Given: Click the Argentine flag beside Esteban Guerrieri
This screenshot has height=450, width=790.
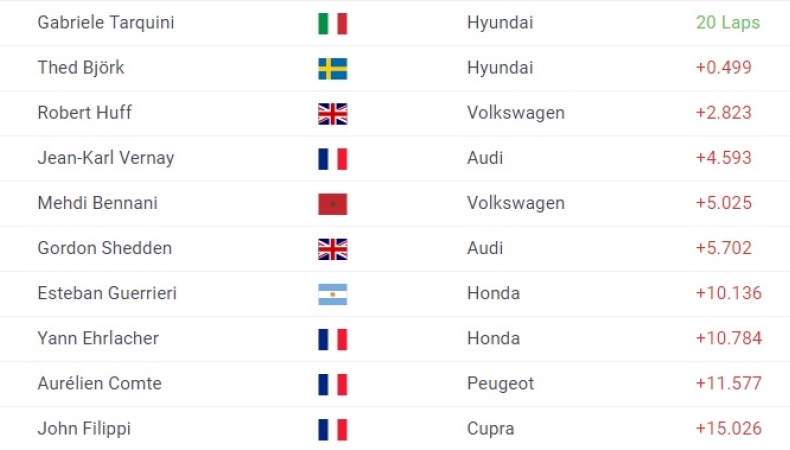Looking at the screenshot, I should point(332,294).
